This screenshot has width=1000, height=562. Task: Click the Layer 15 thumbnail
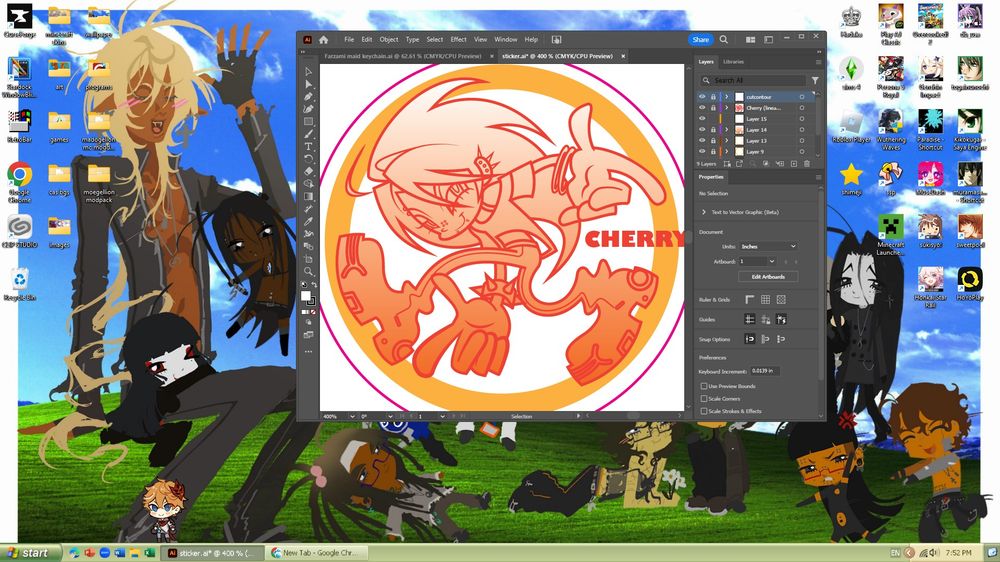[739, 119]
